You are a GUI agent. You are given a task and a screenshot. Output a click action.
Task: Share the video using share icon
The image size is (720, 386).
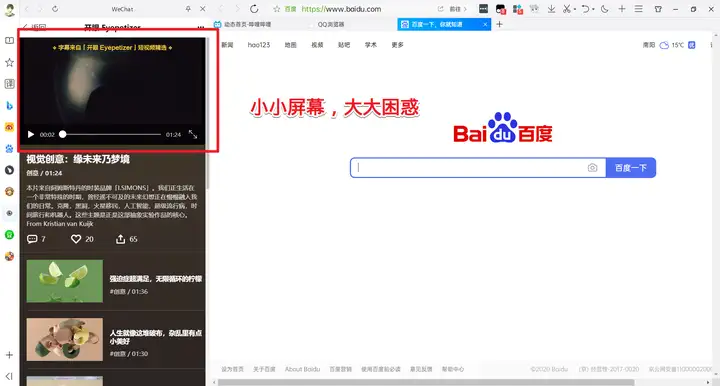(120, 239)
